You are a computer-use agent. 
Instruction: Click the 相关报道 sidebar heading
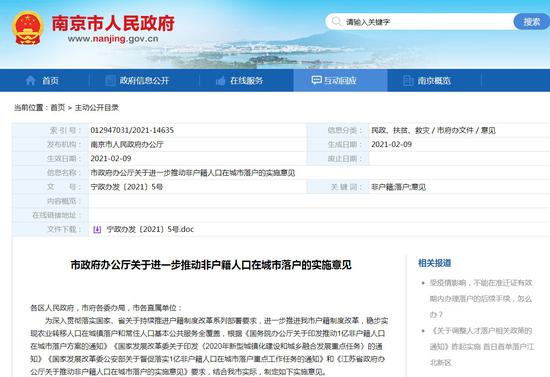tap(435, 263)
